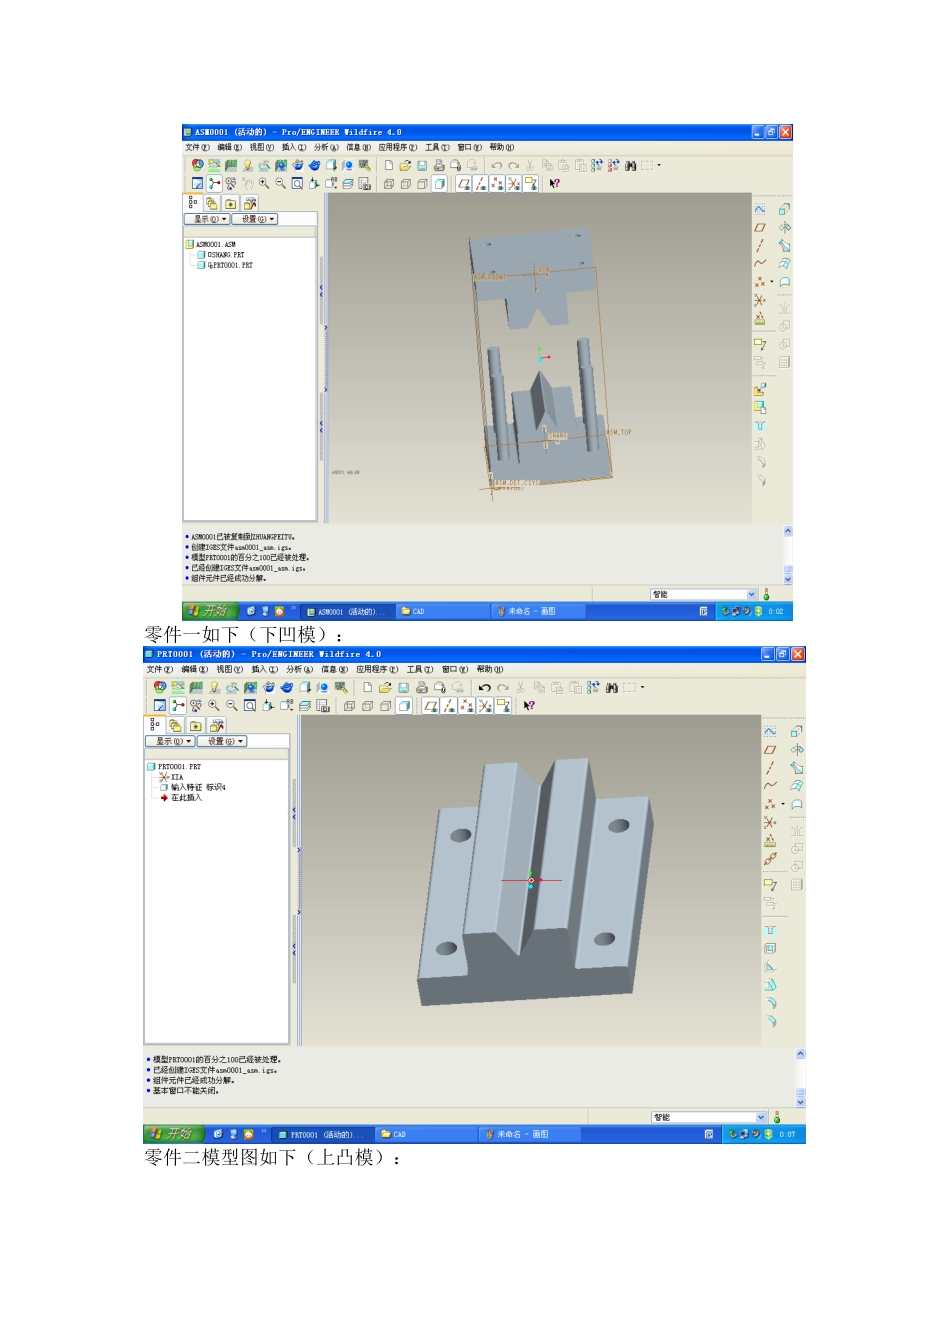Click Open file icon in ASM0001 window toolbar
The image size is (950, 1344).
pyautogui.click(x=405, y=166)
